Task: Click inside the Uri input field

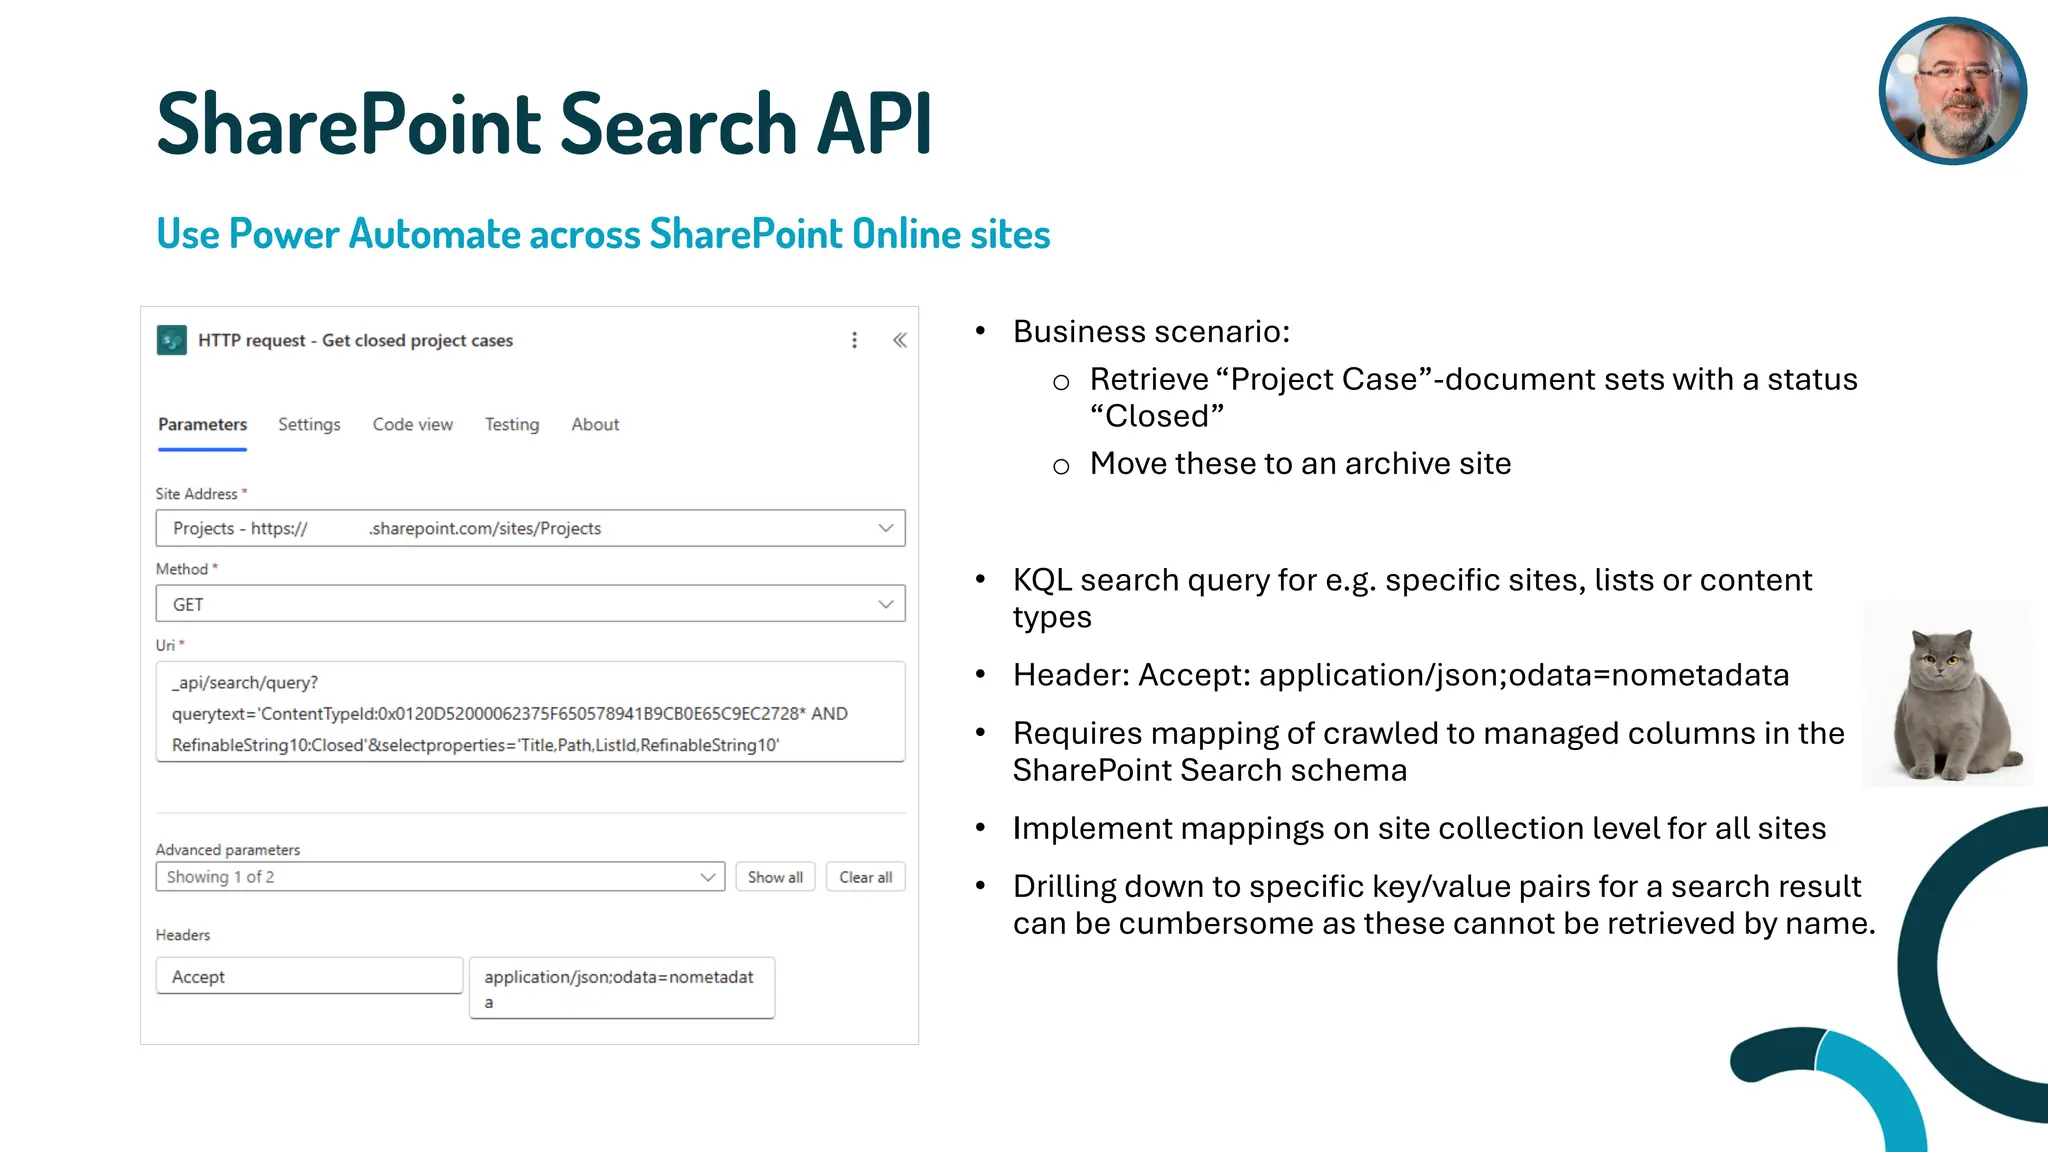Action: tap(530, 712)
